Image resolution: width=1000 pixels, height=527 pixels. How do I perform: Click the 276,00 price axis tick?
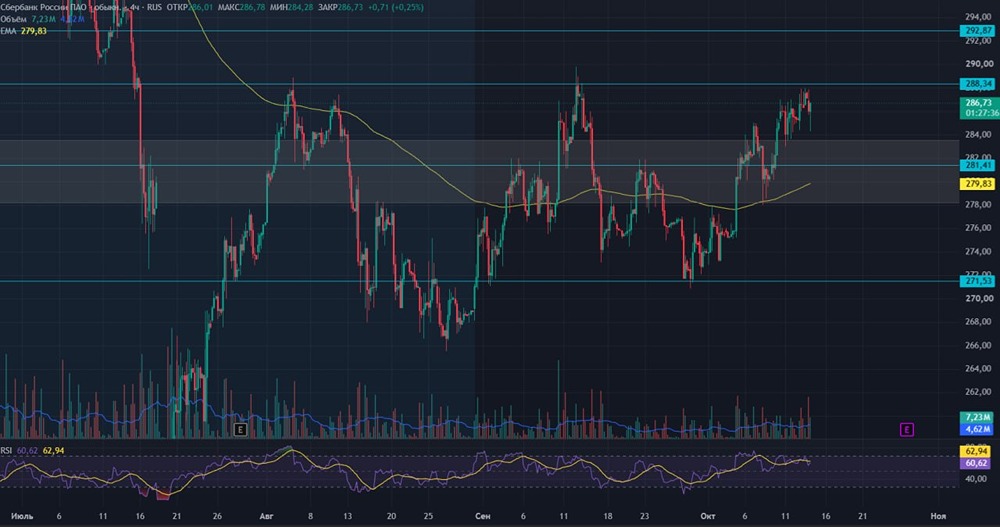tap(979, 228)
